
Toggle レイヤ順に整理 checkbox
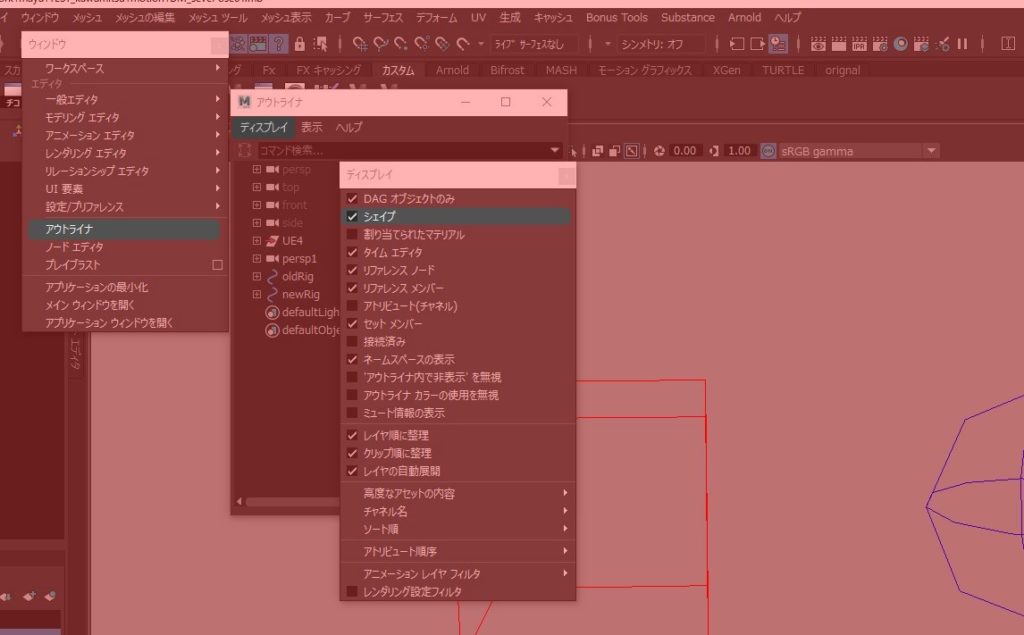352,435
